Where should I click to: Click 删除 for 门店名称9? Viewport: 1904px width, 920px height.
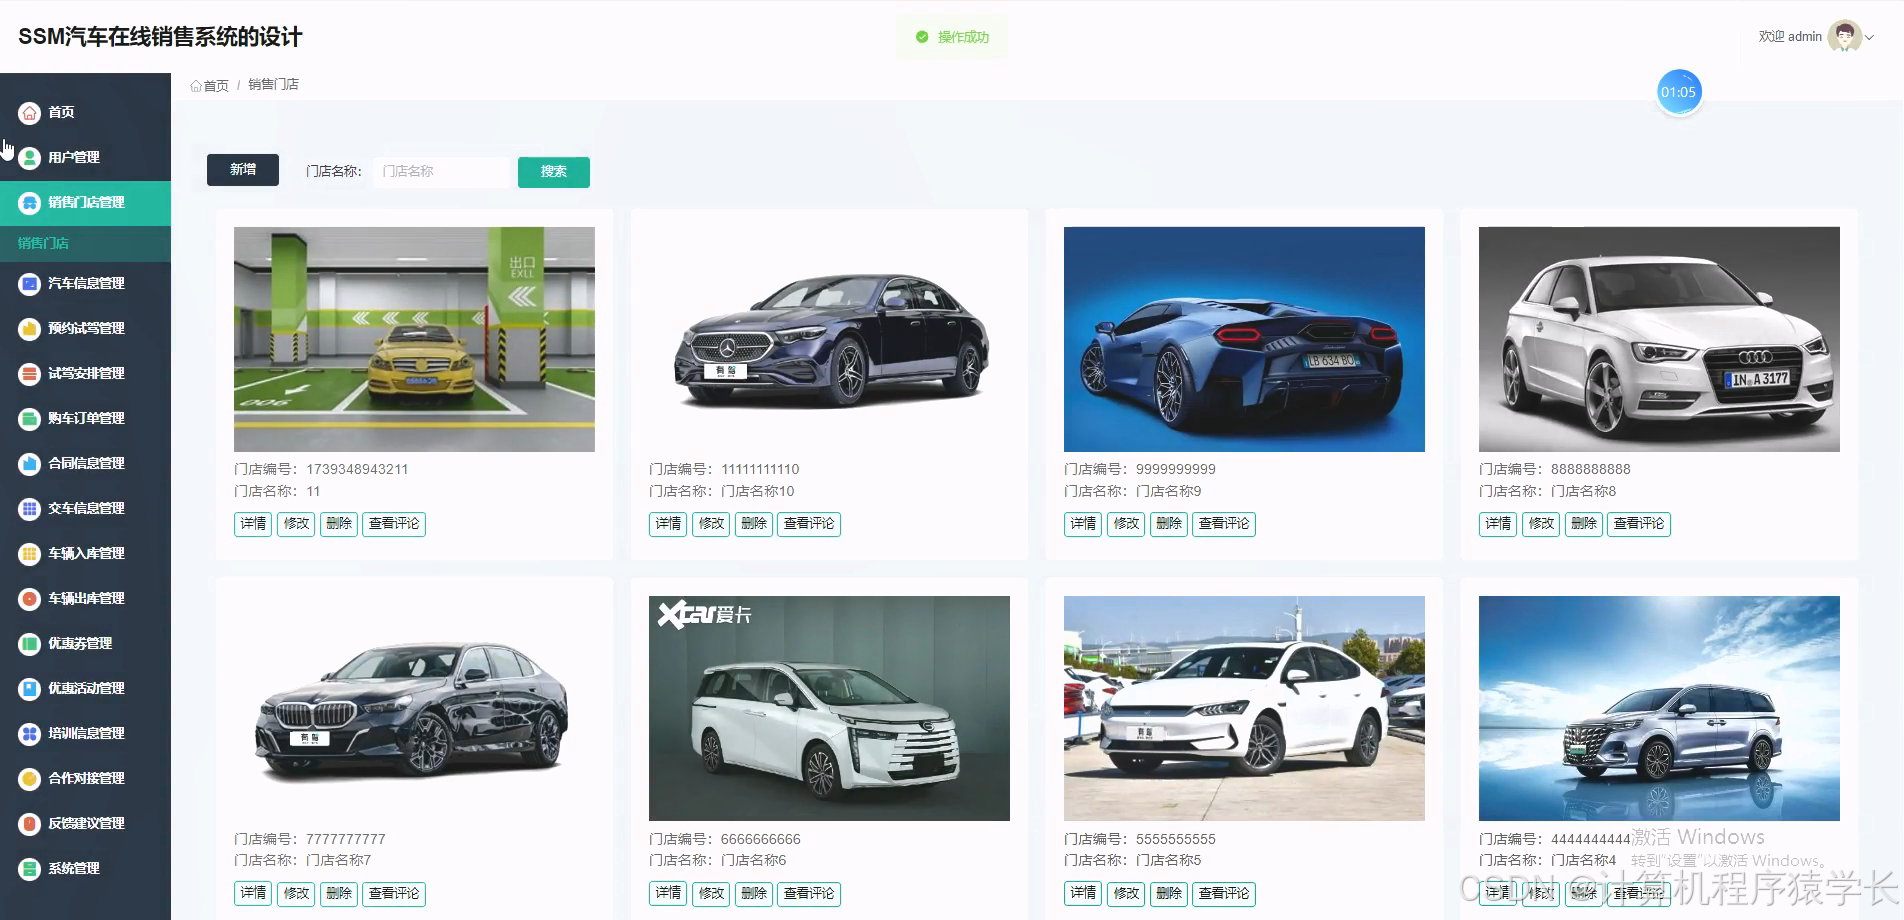tap(1169, 524)
